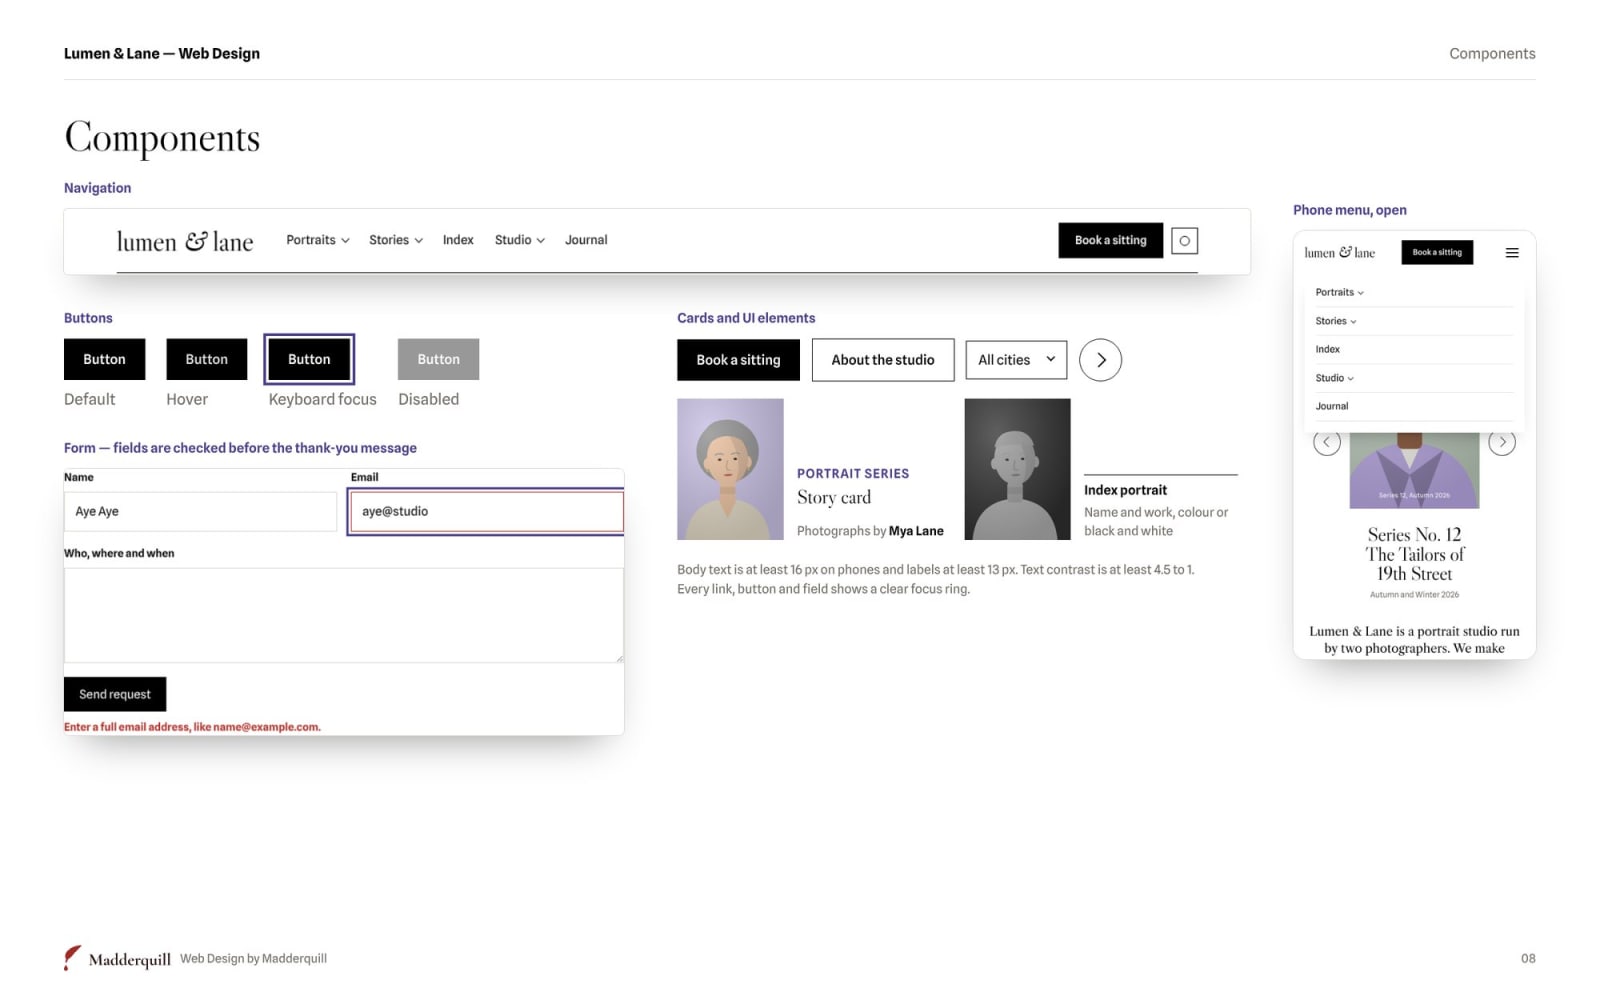This screenshot has width=1600, height=1000.
Task: Click the Components label in page header
Action: pyautogui.click(x=1492, y=54)
